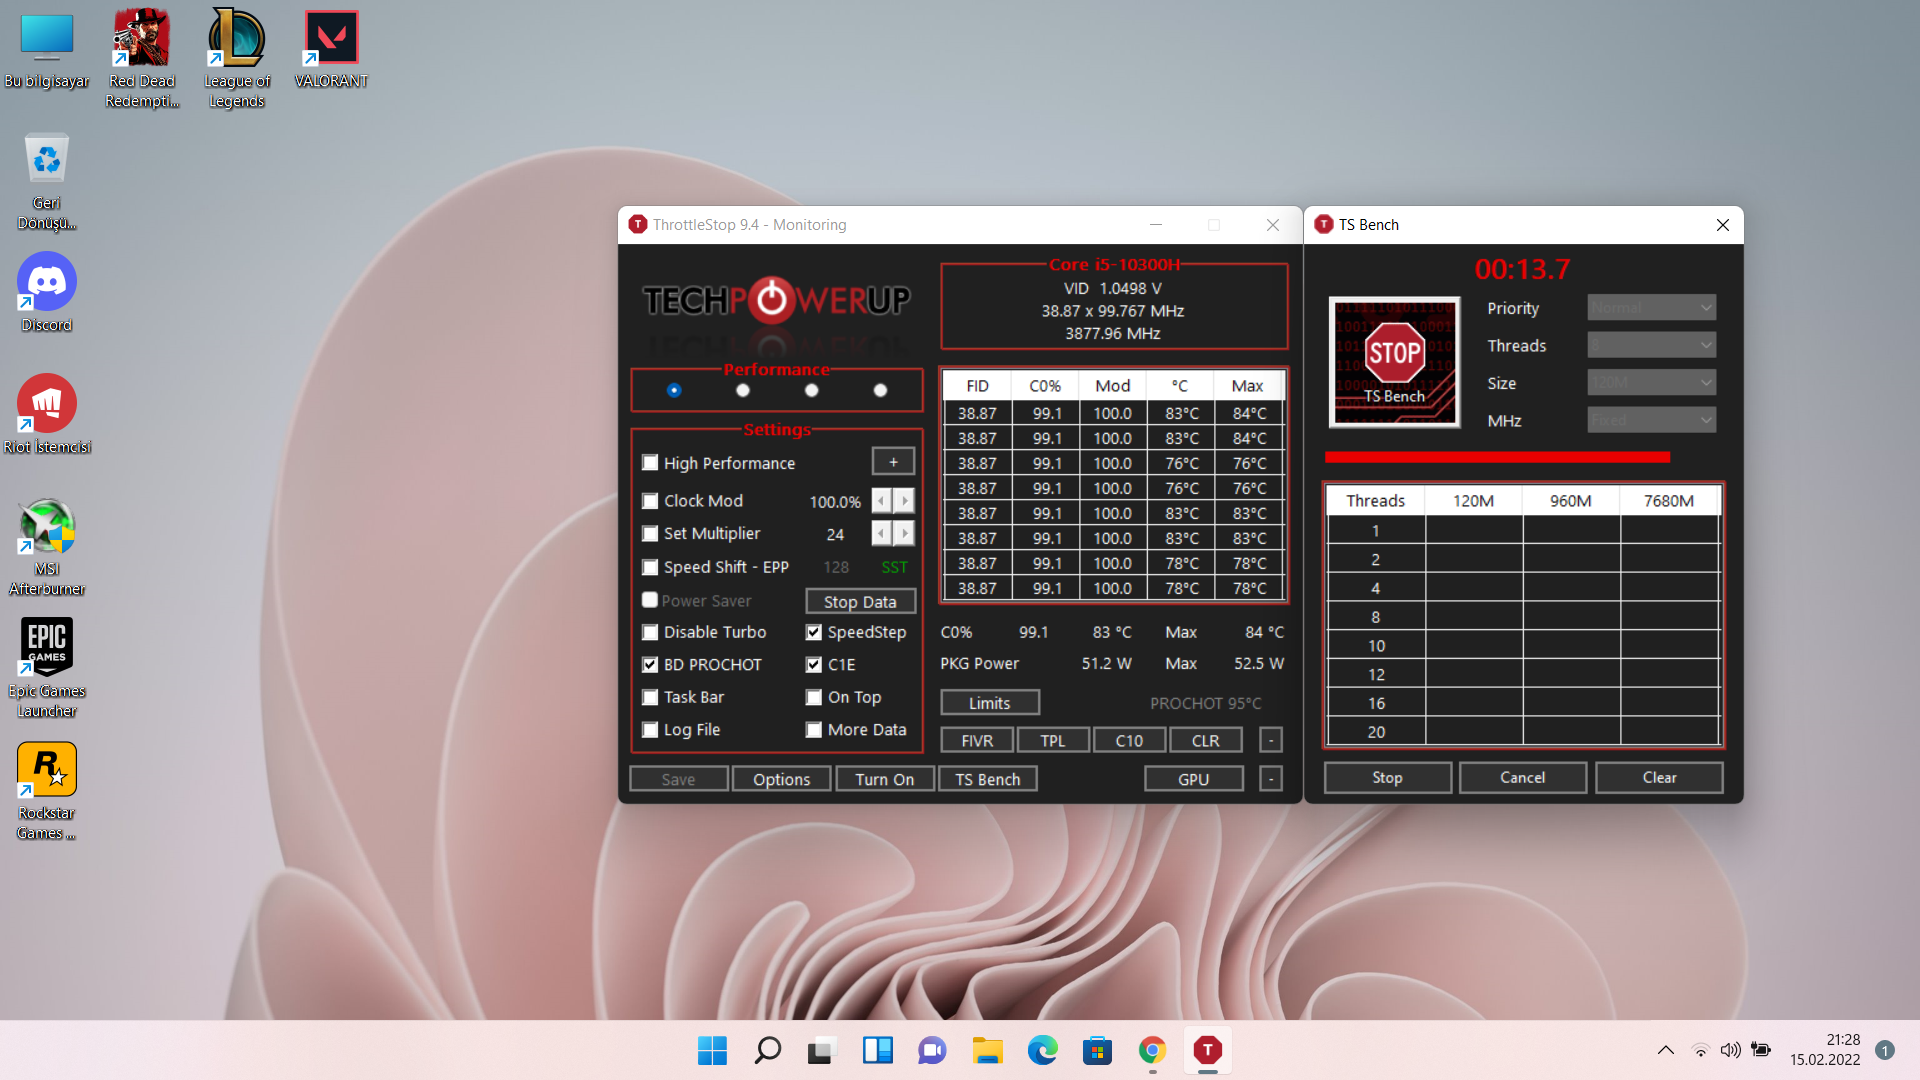Click the Turn On button

pyautogui.click(x=885, y=778)
